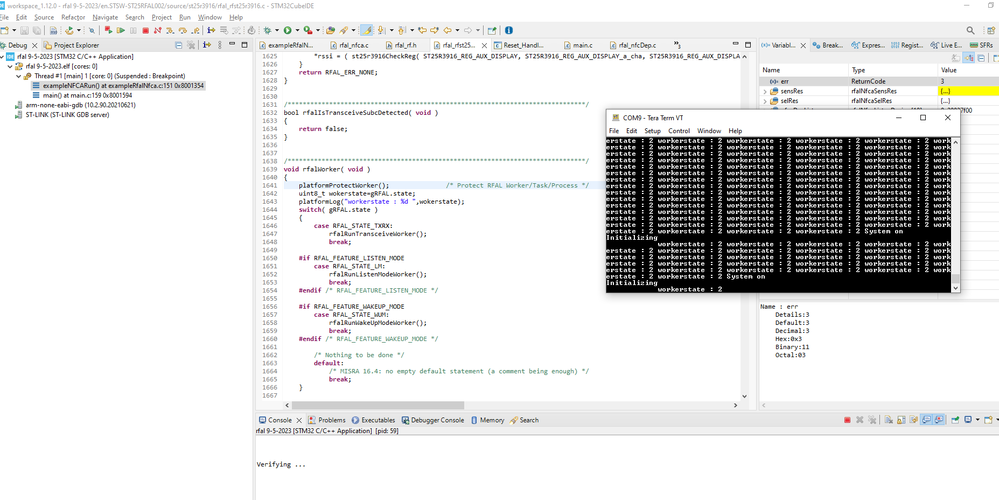Open Back history dropdown arrow in toolbar
Viewport: 999px width, 500px height.
pyautogui.click(x=457, y=30)
